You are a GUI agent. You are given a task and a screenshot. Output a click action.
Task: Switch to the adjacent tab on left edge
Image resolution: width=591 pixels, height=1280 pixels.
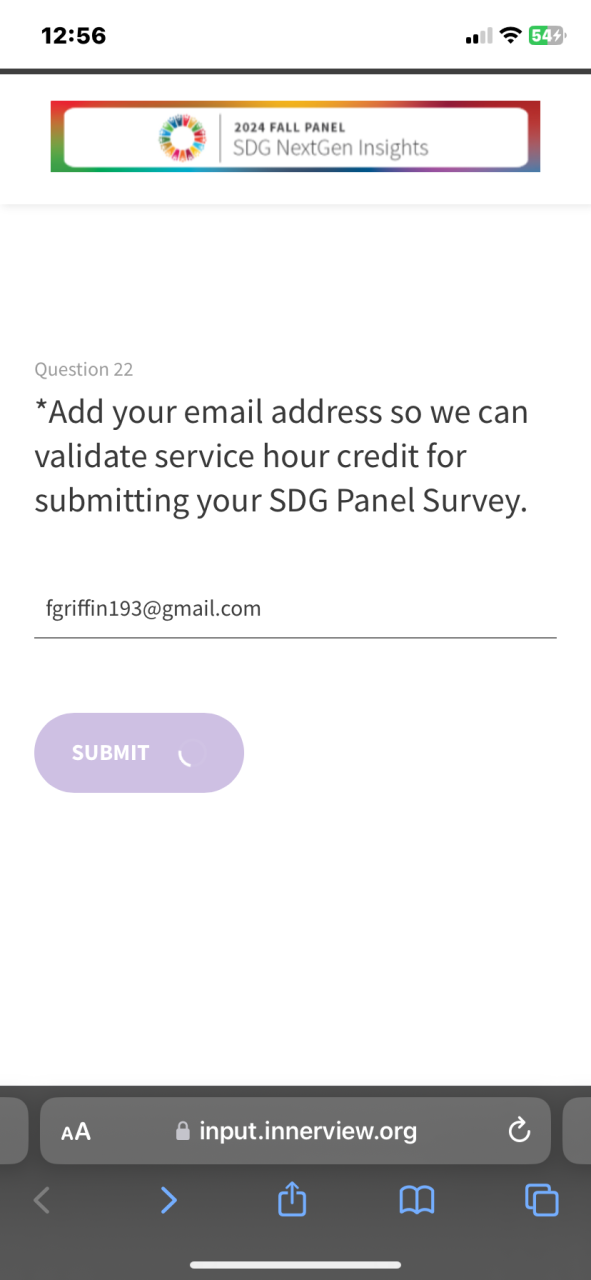[x=14, y=1131]
